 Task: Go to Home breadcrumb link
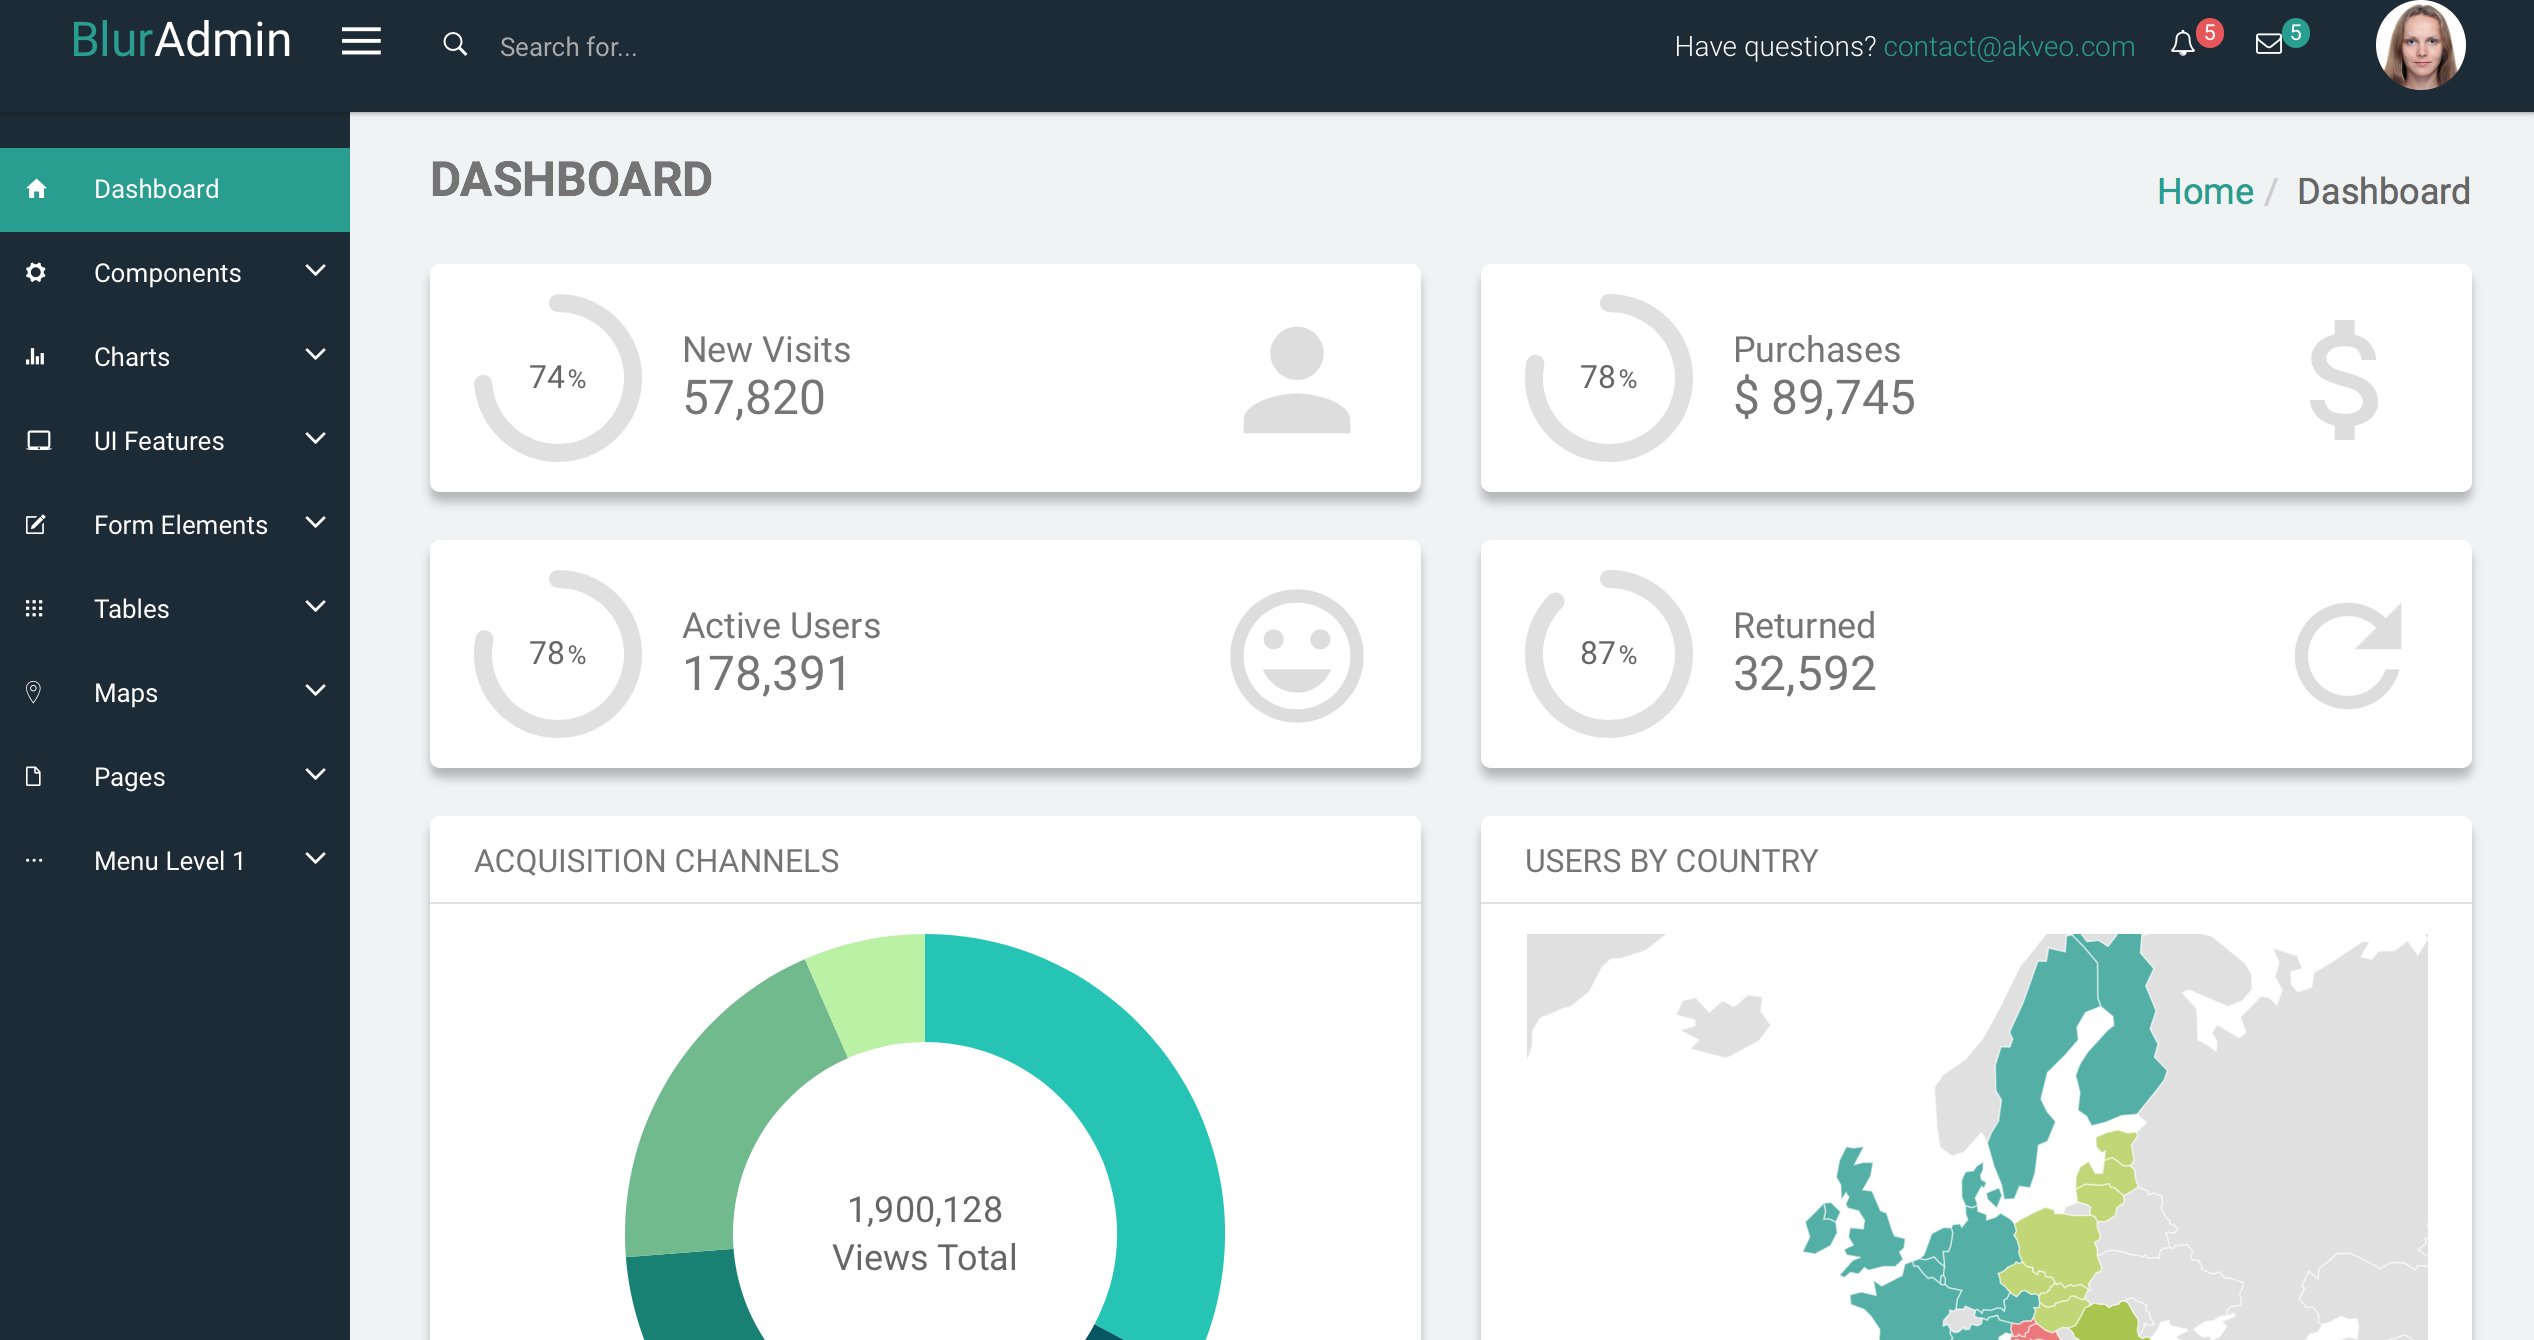[2204, 191]
